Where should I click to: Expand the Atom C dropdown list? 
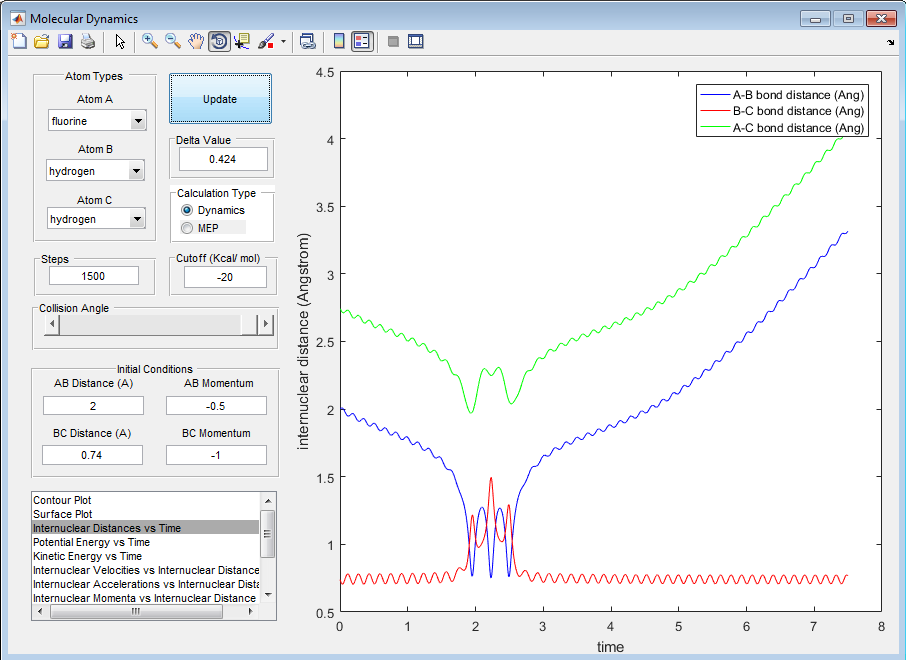[137, 219]
